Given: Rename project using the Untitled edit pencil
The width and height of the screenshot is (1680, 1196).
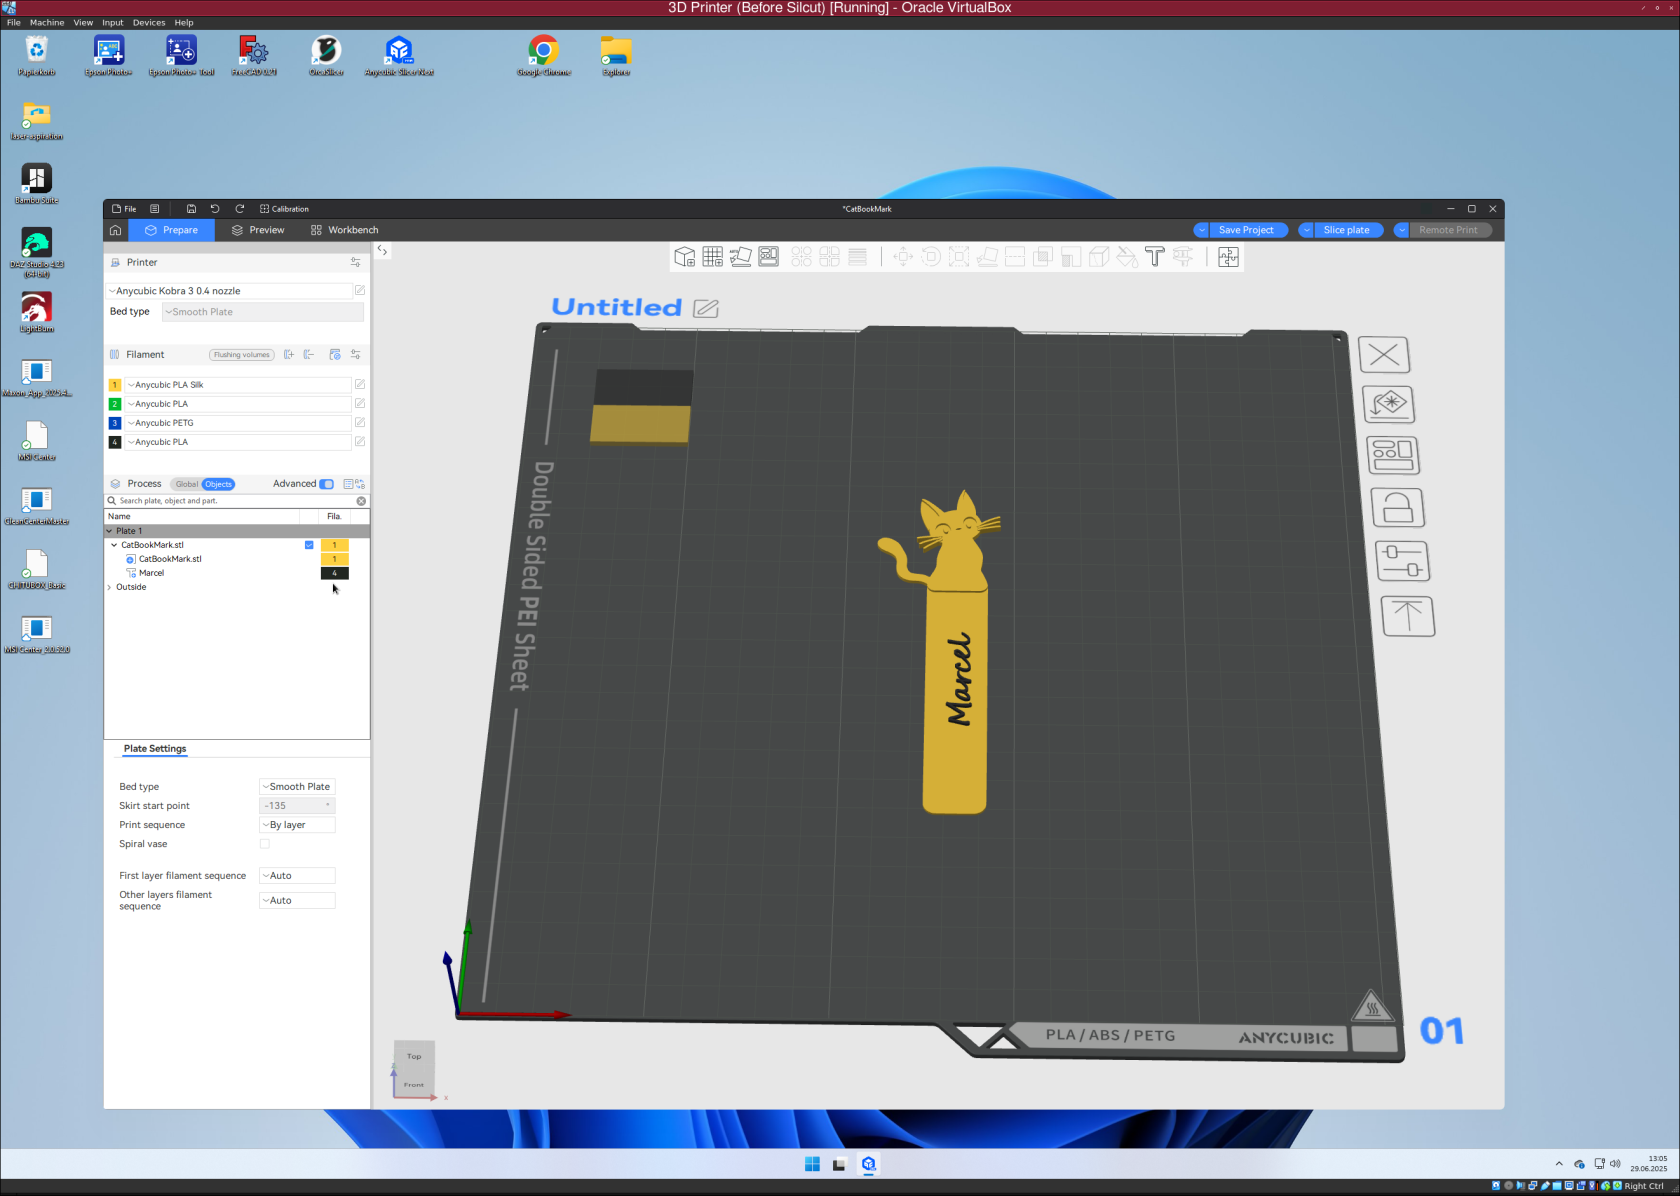Looking at the screenshot, I should point(705,308).
